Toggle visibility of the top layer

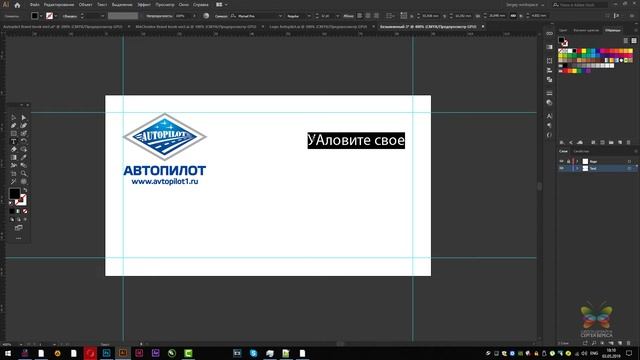click(x=561, y=161)
